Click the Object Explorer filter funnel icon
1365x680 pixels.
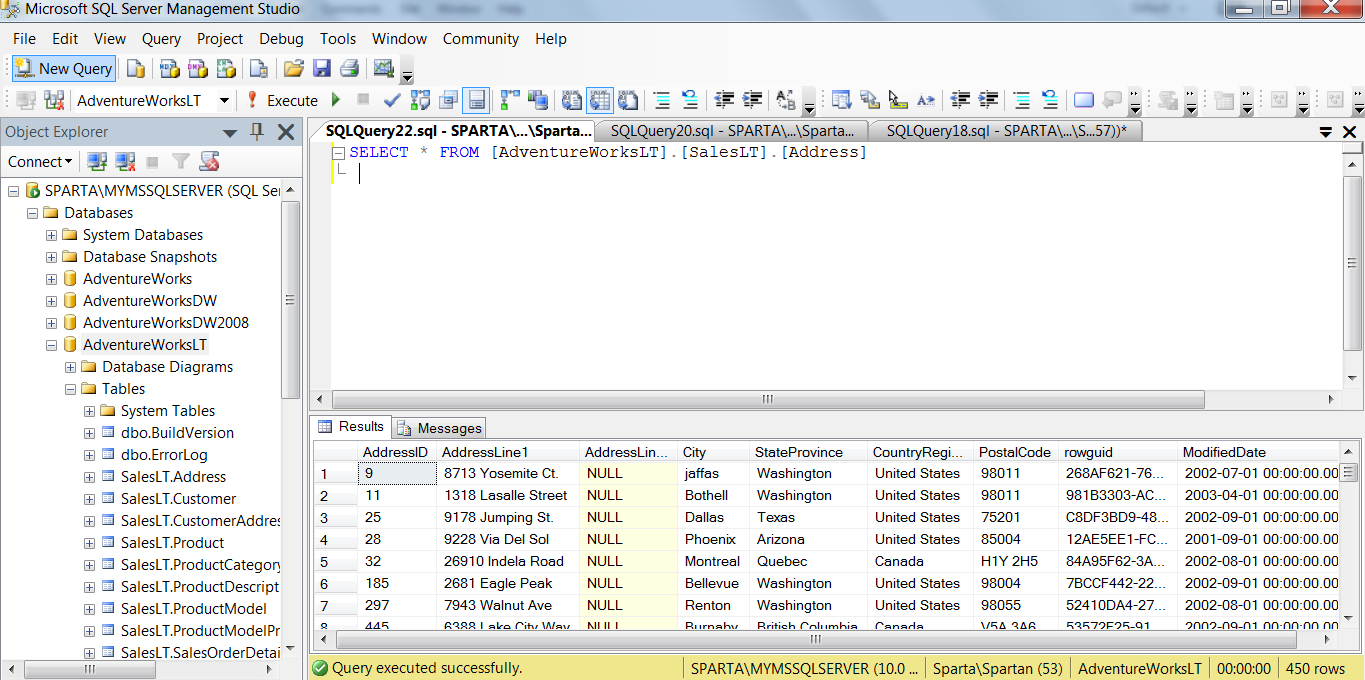(x=180, y=162)
